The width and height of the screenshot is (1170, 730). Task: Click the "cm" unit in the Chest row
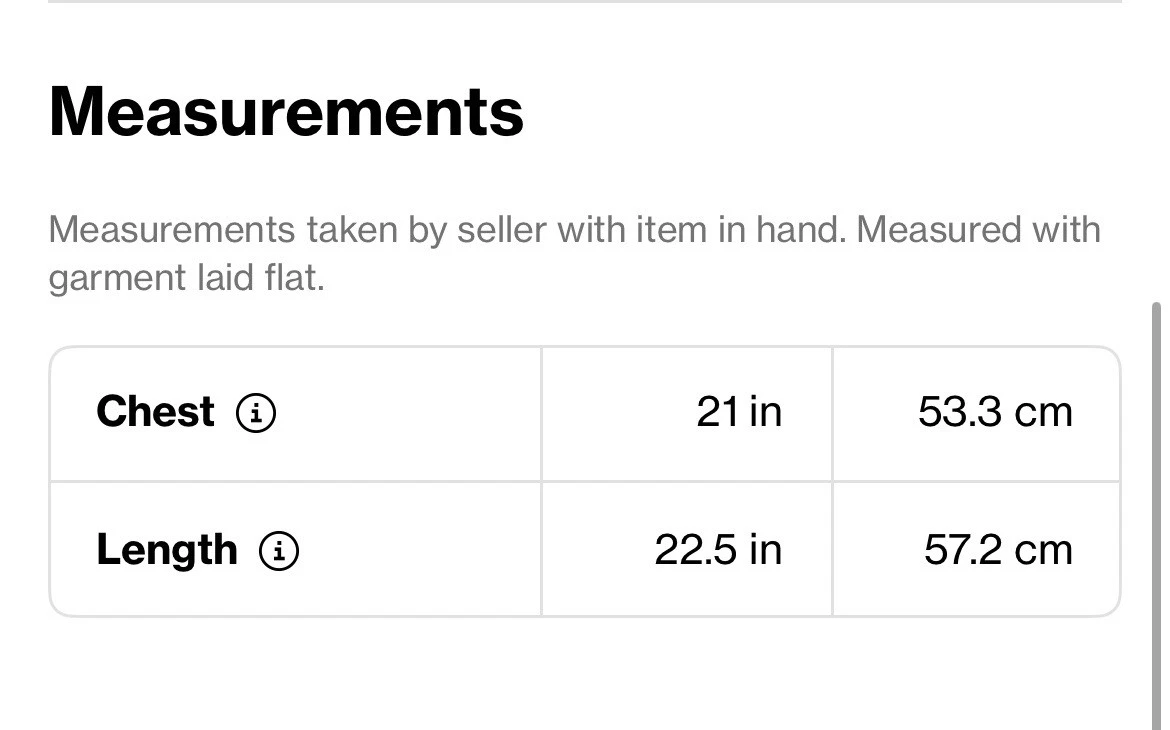point(1046,412)
